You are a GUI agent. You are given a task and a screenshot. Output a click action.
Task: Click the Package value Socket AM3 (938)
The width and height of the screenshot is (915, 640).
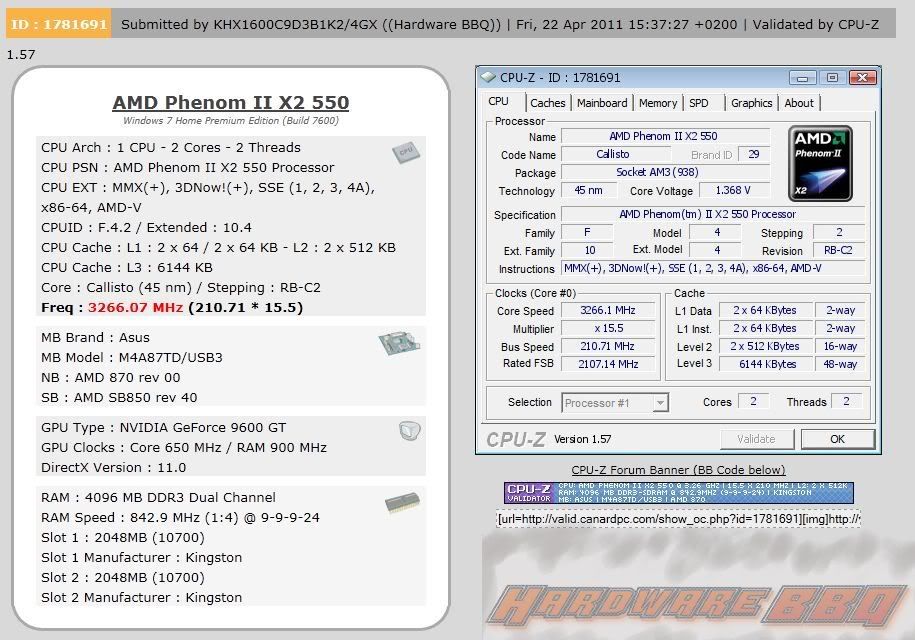[x=665, y=172]
